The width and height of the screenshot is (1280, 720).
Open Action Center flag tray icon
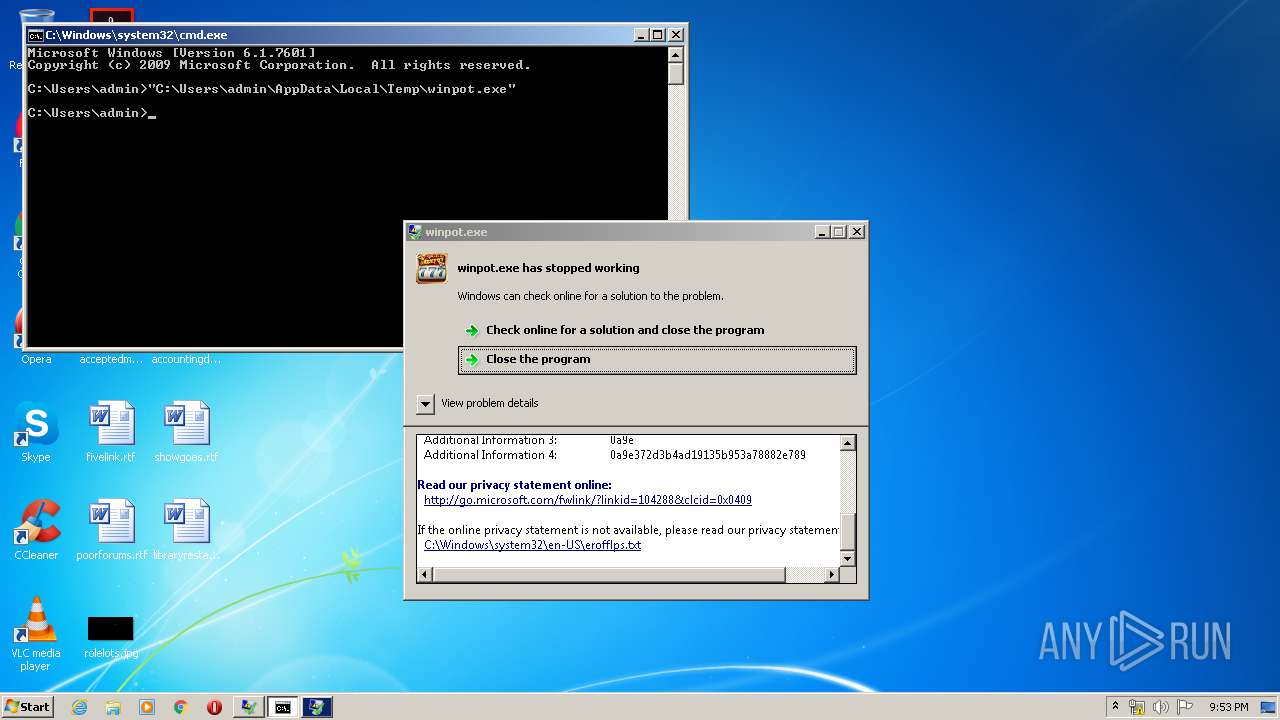[x=1184, y=707]
